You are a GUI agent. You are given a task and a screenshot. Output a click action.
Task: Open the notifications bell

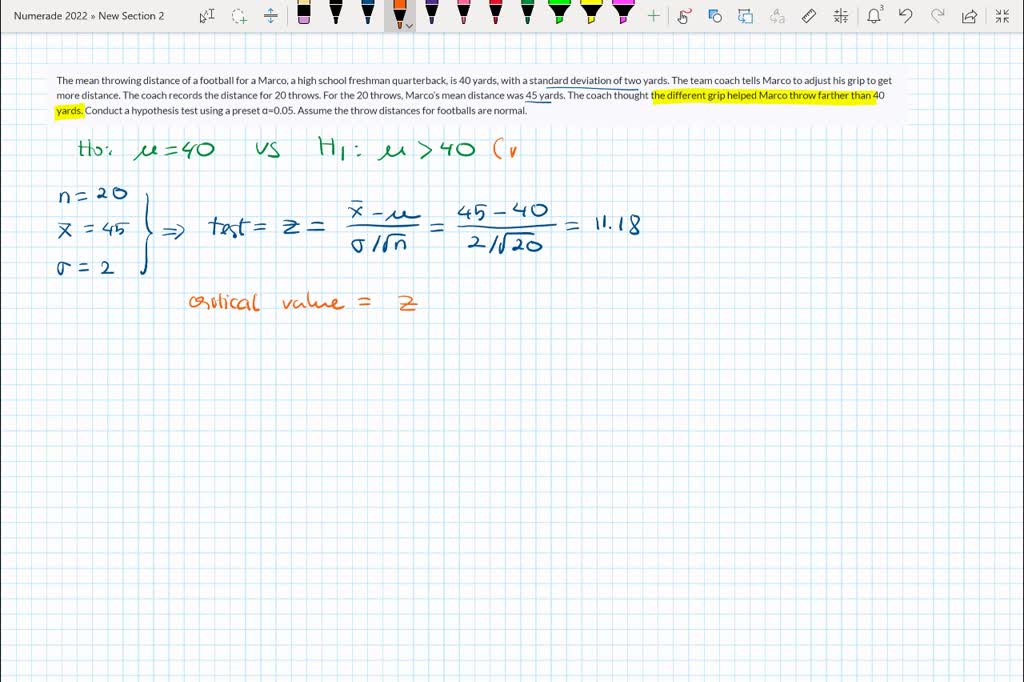874,15
